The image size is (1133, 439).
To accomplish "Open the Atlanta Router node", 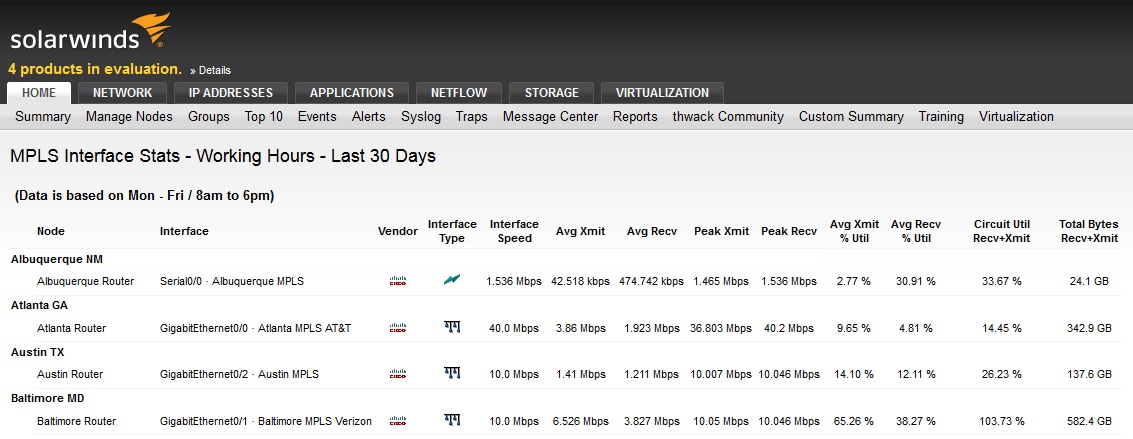I will (72, 328).
